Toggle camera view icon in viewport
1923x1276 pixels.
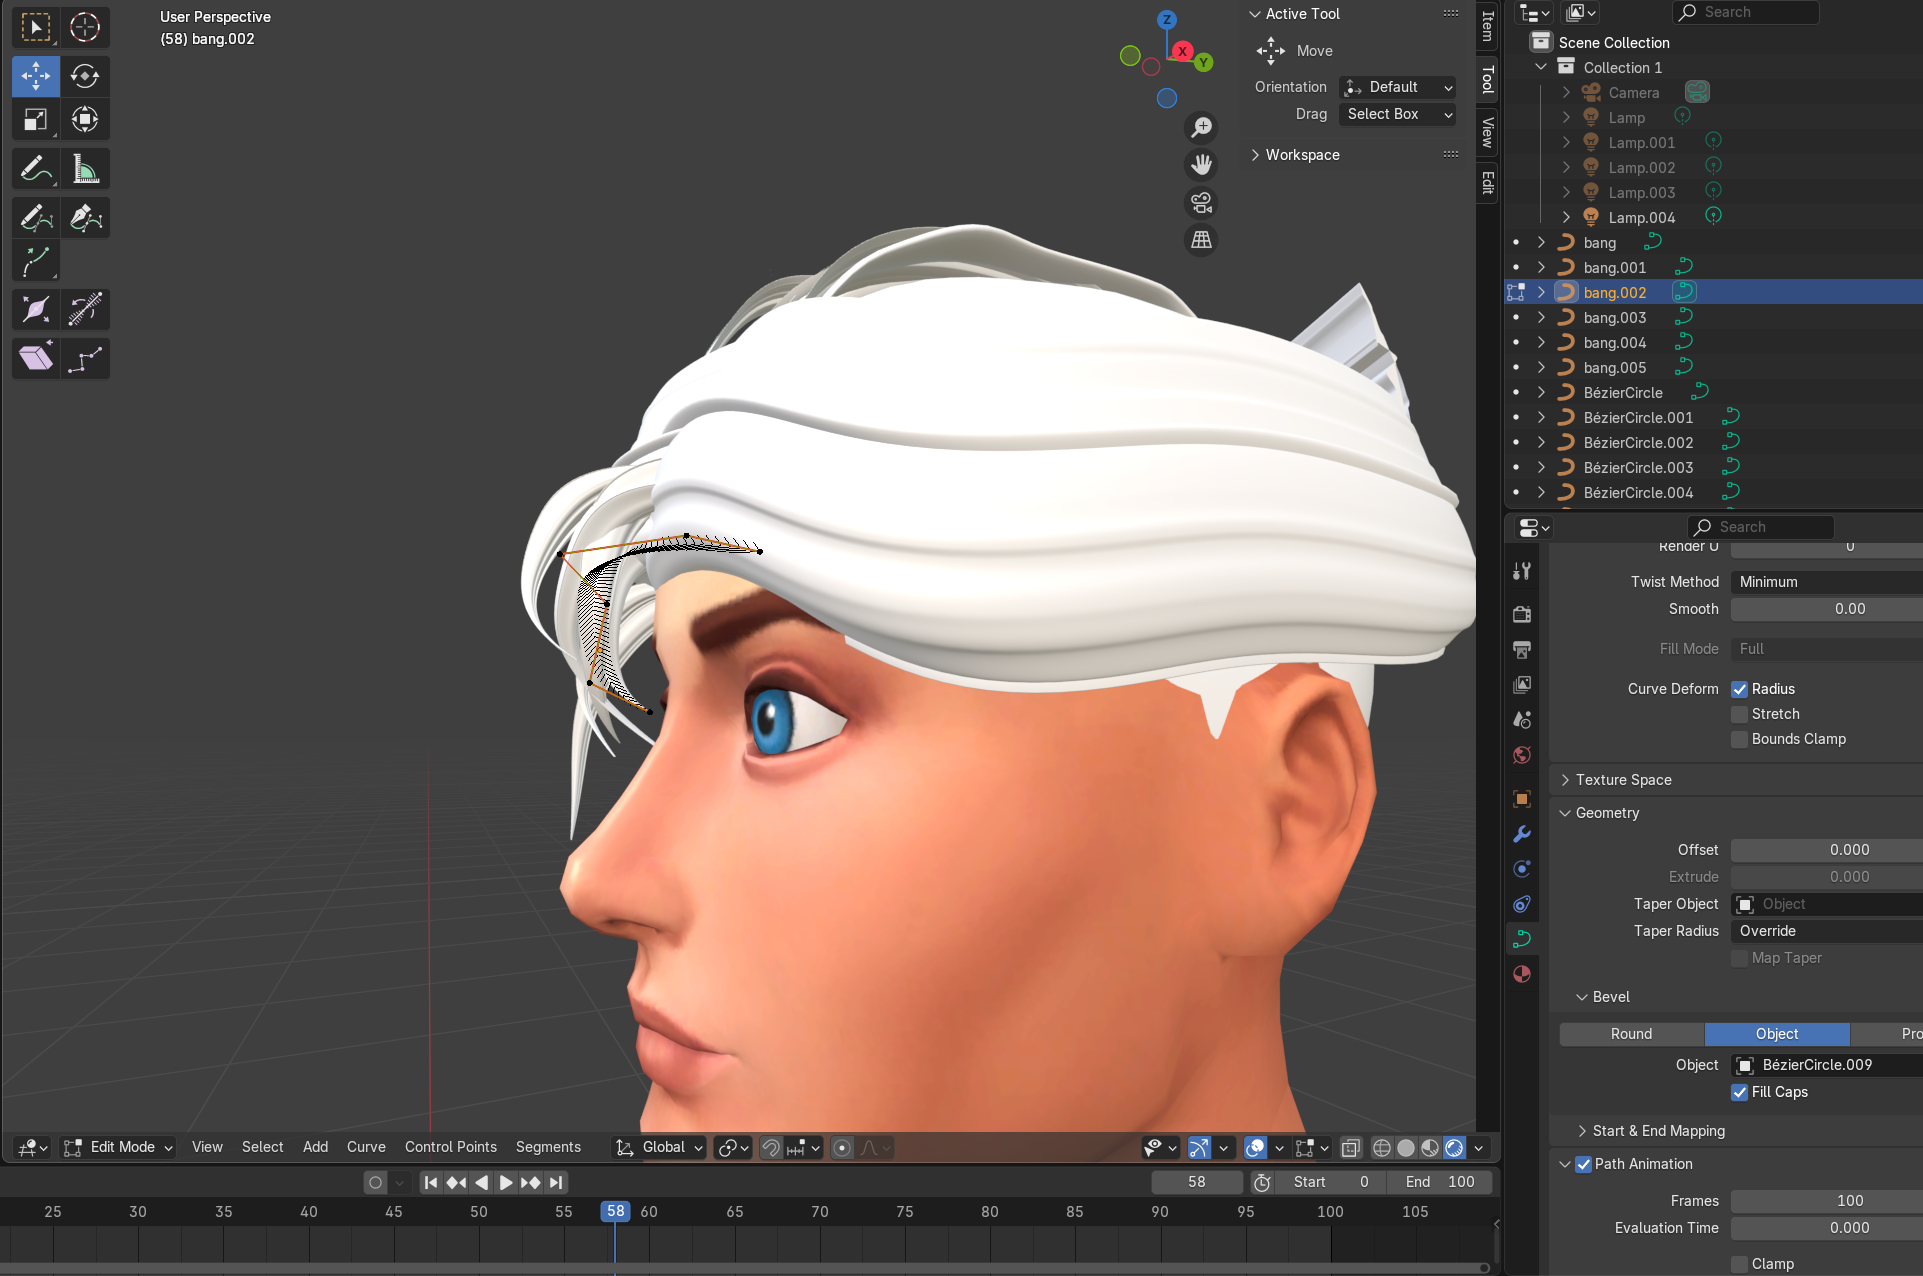point(1201,203)
